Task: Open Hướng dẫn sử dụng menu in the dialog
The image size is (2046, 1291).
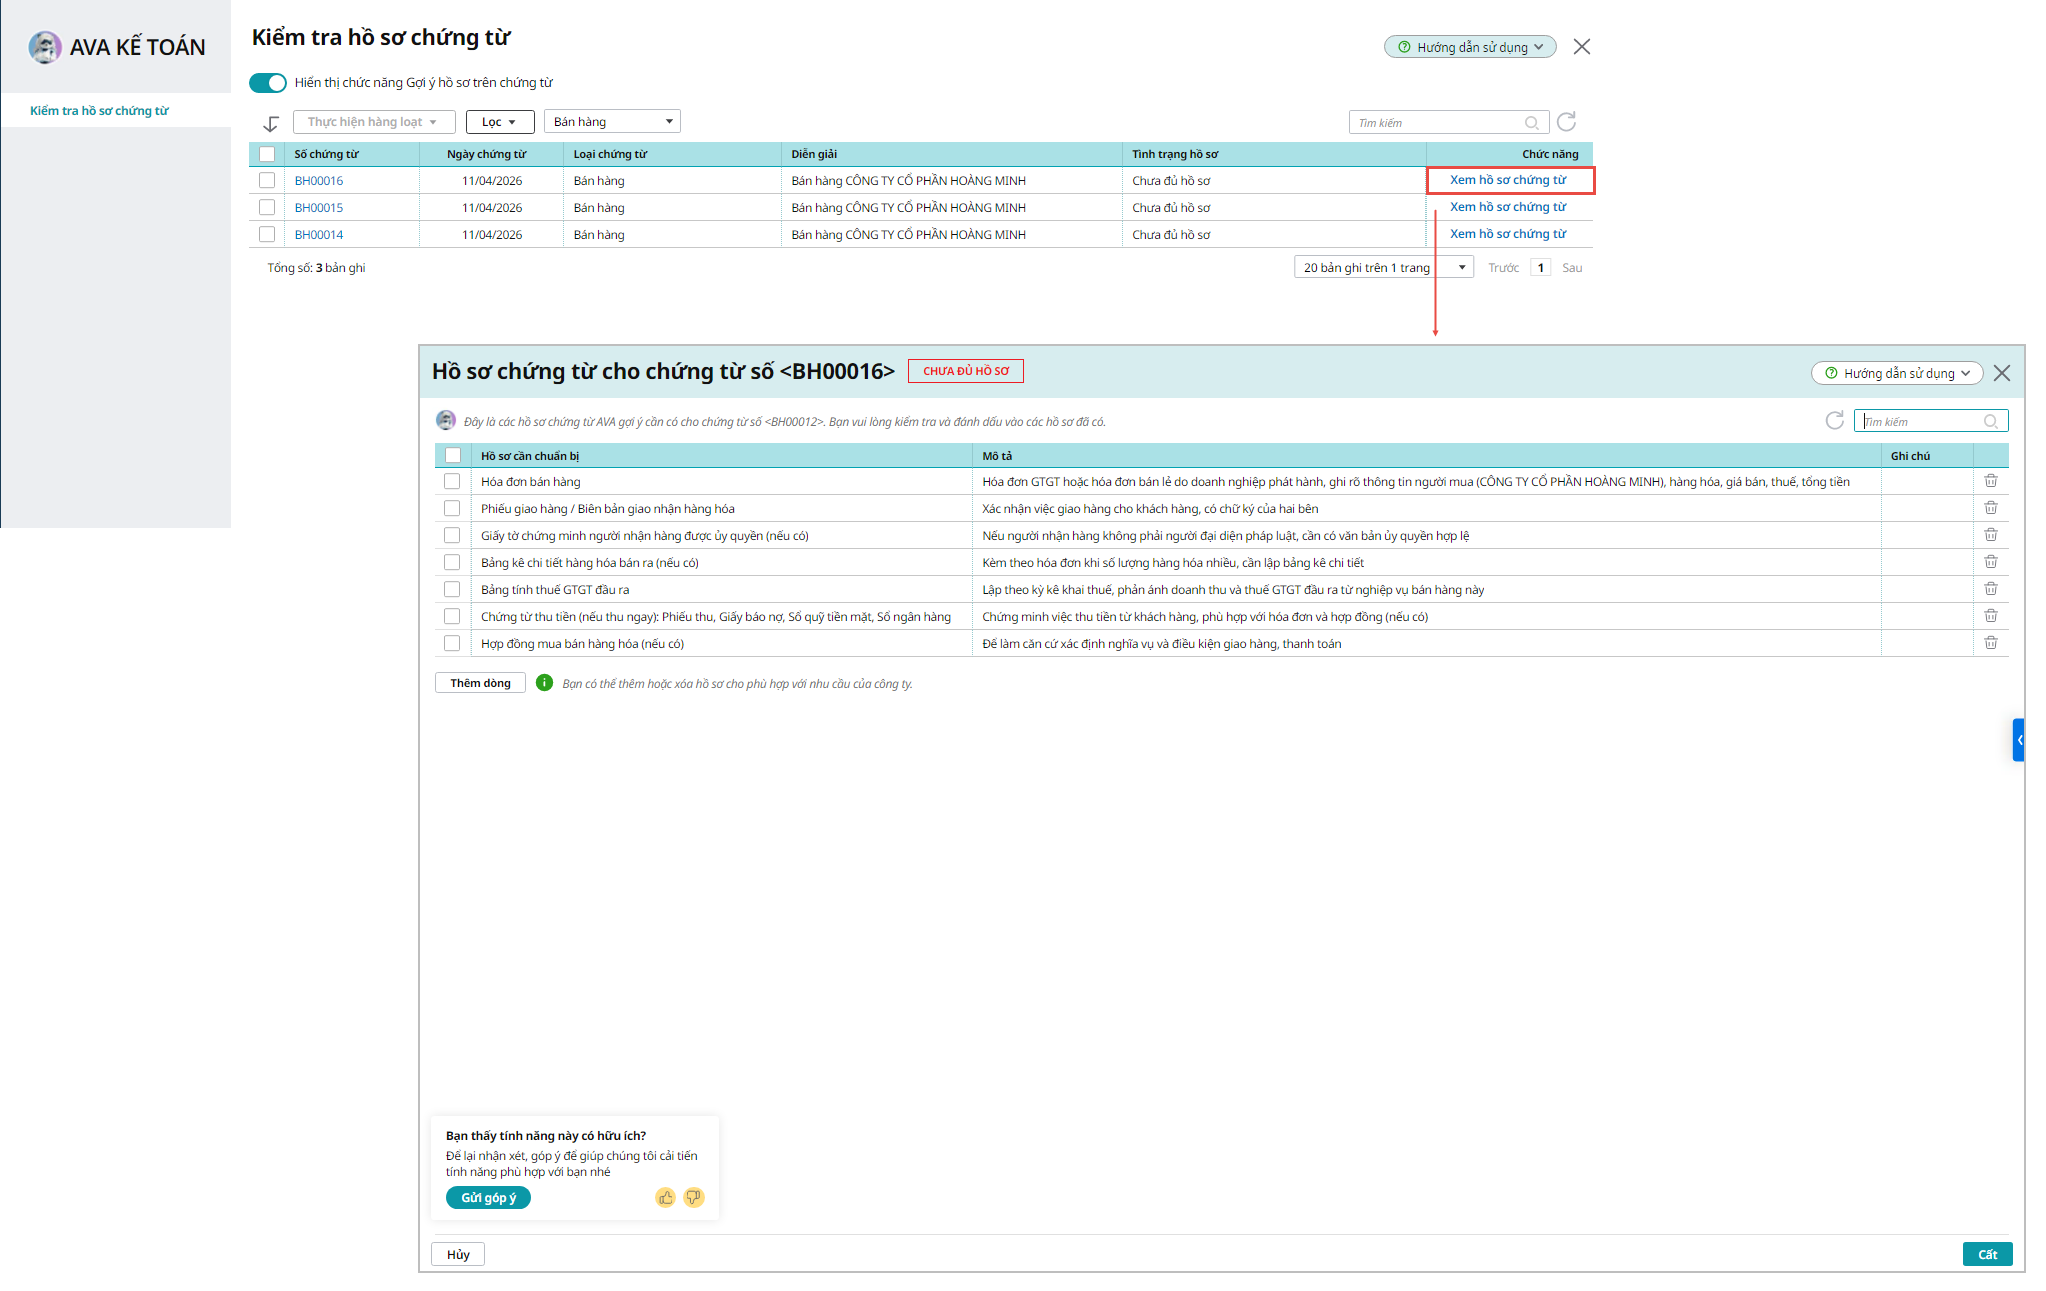Action: pyautogui.click(x=1897, y=373)
